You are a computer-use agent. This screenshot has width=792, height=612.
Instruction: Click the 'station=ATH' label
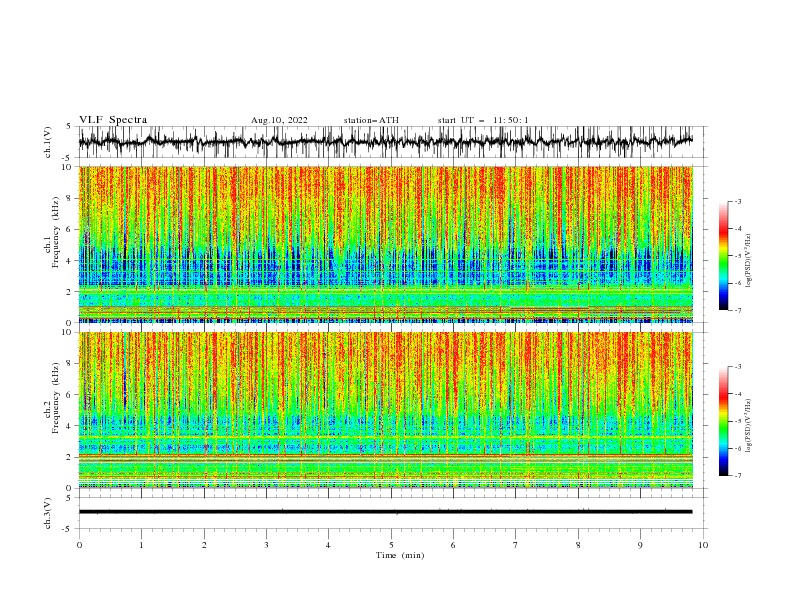pos(371,120)
